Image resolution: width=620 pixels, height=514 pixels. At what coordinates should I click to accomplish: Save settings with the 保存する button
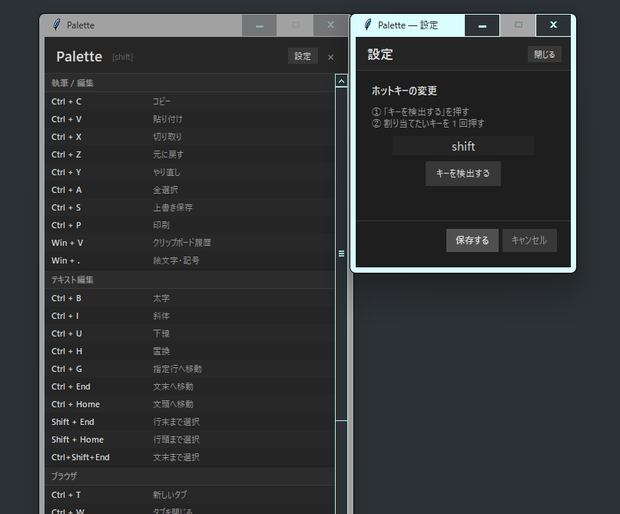coord(472,240)
